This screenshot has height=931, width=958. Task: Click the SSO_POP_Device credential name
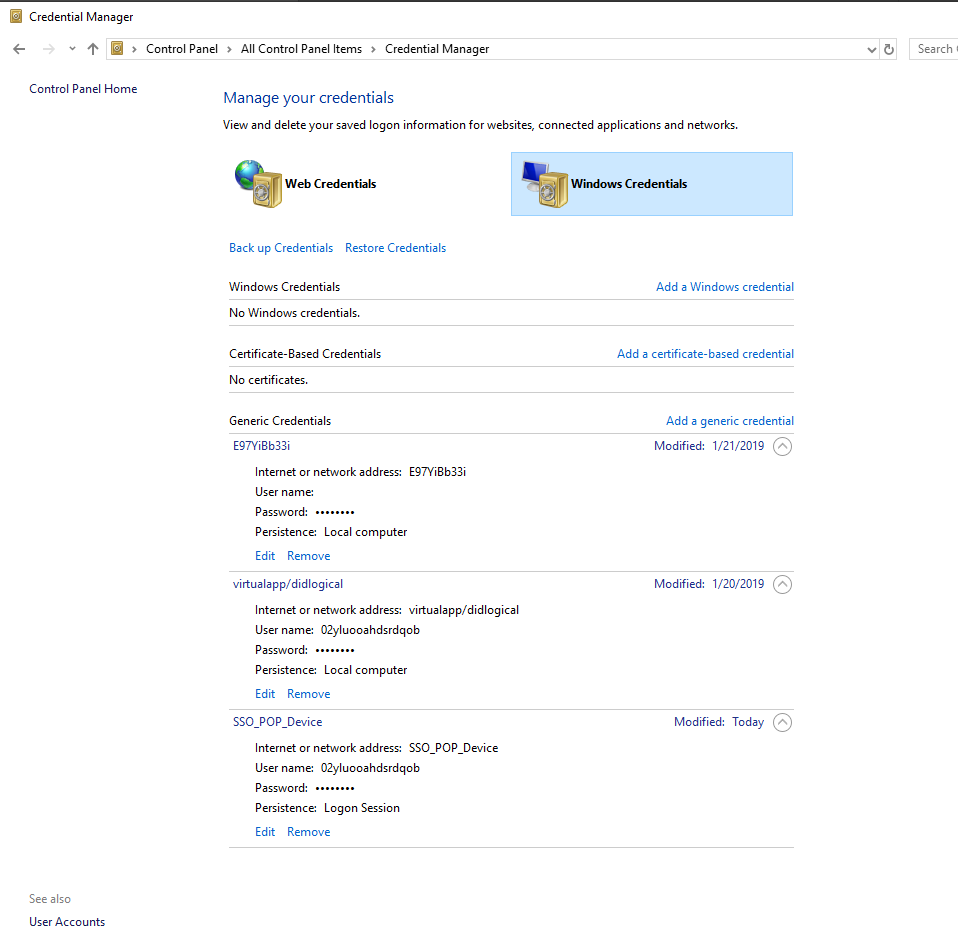pyautogui.click(x=277, y=722)
